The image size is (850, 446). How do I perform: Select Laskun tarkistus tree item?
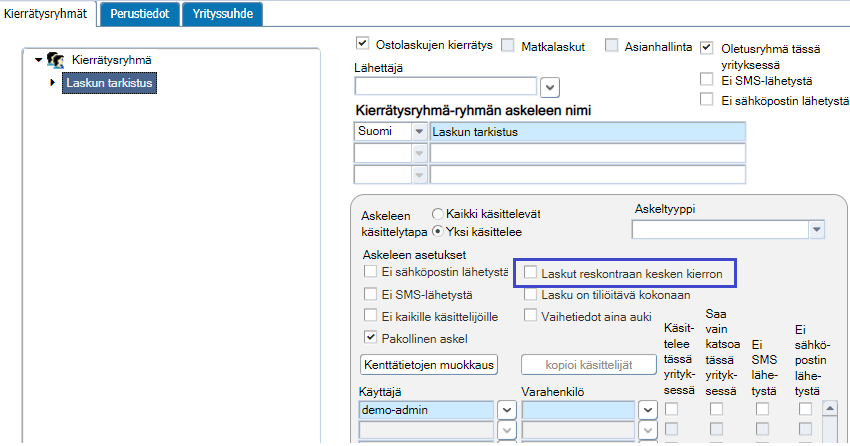tap(109, 83)
